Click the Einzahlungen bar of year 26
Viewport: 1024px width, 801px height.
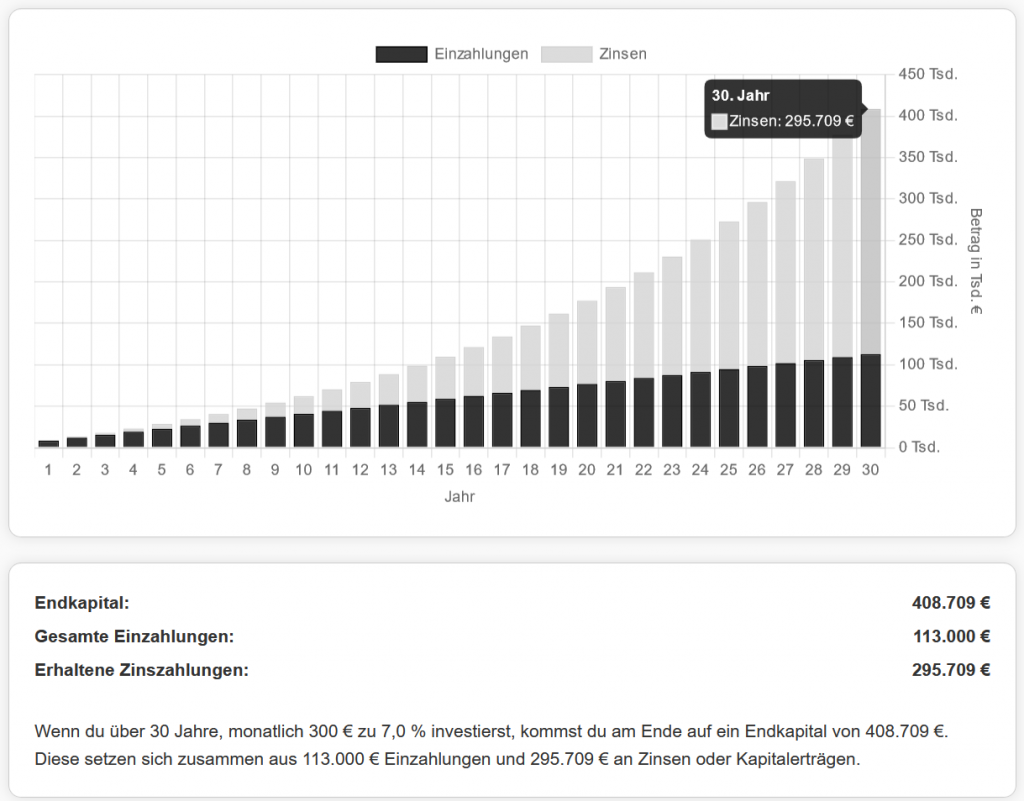coord(757,407)
